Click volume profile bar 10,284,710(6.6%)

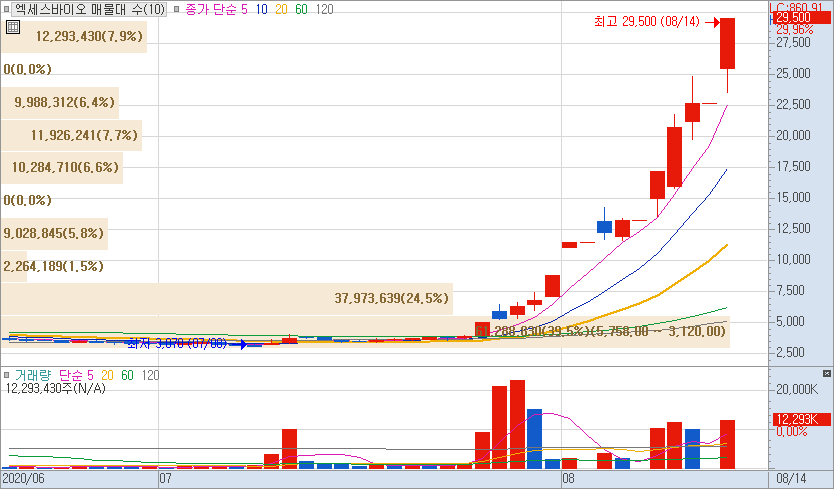pyautogui.click(x=62, y=168)
